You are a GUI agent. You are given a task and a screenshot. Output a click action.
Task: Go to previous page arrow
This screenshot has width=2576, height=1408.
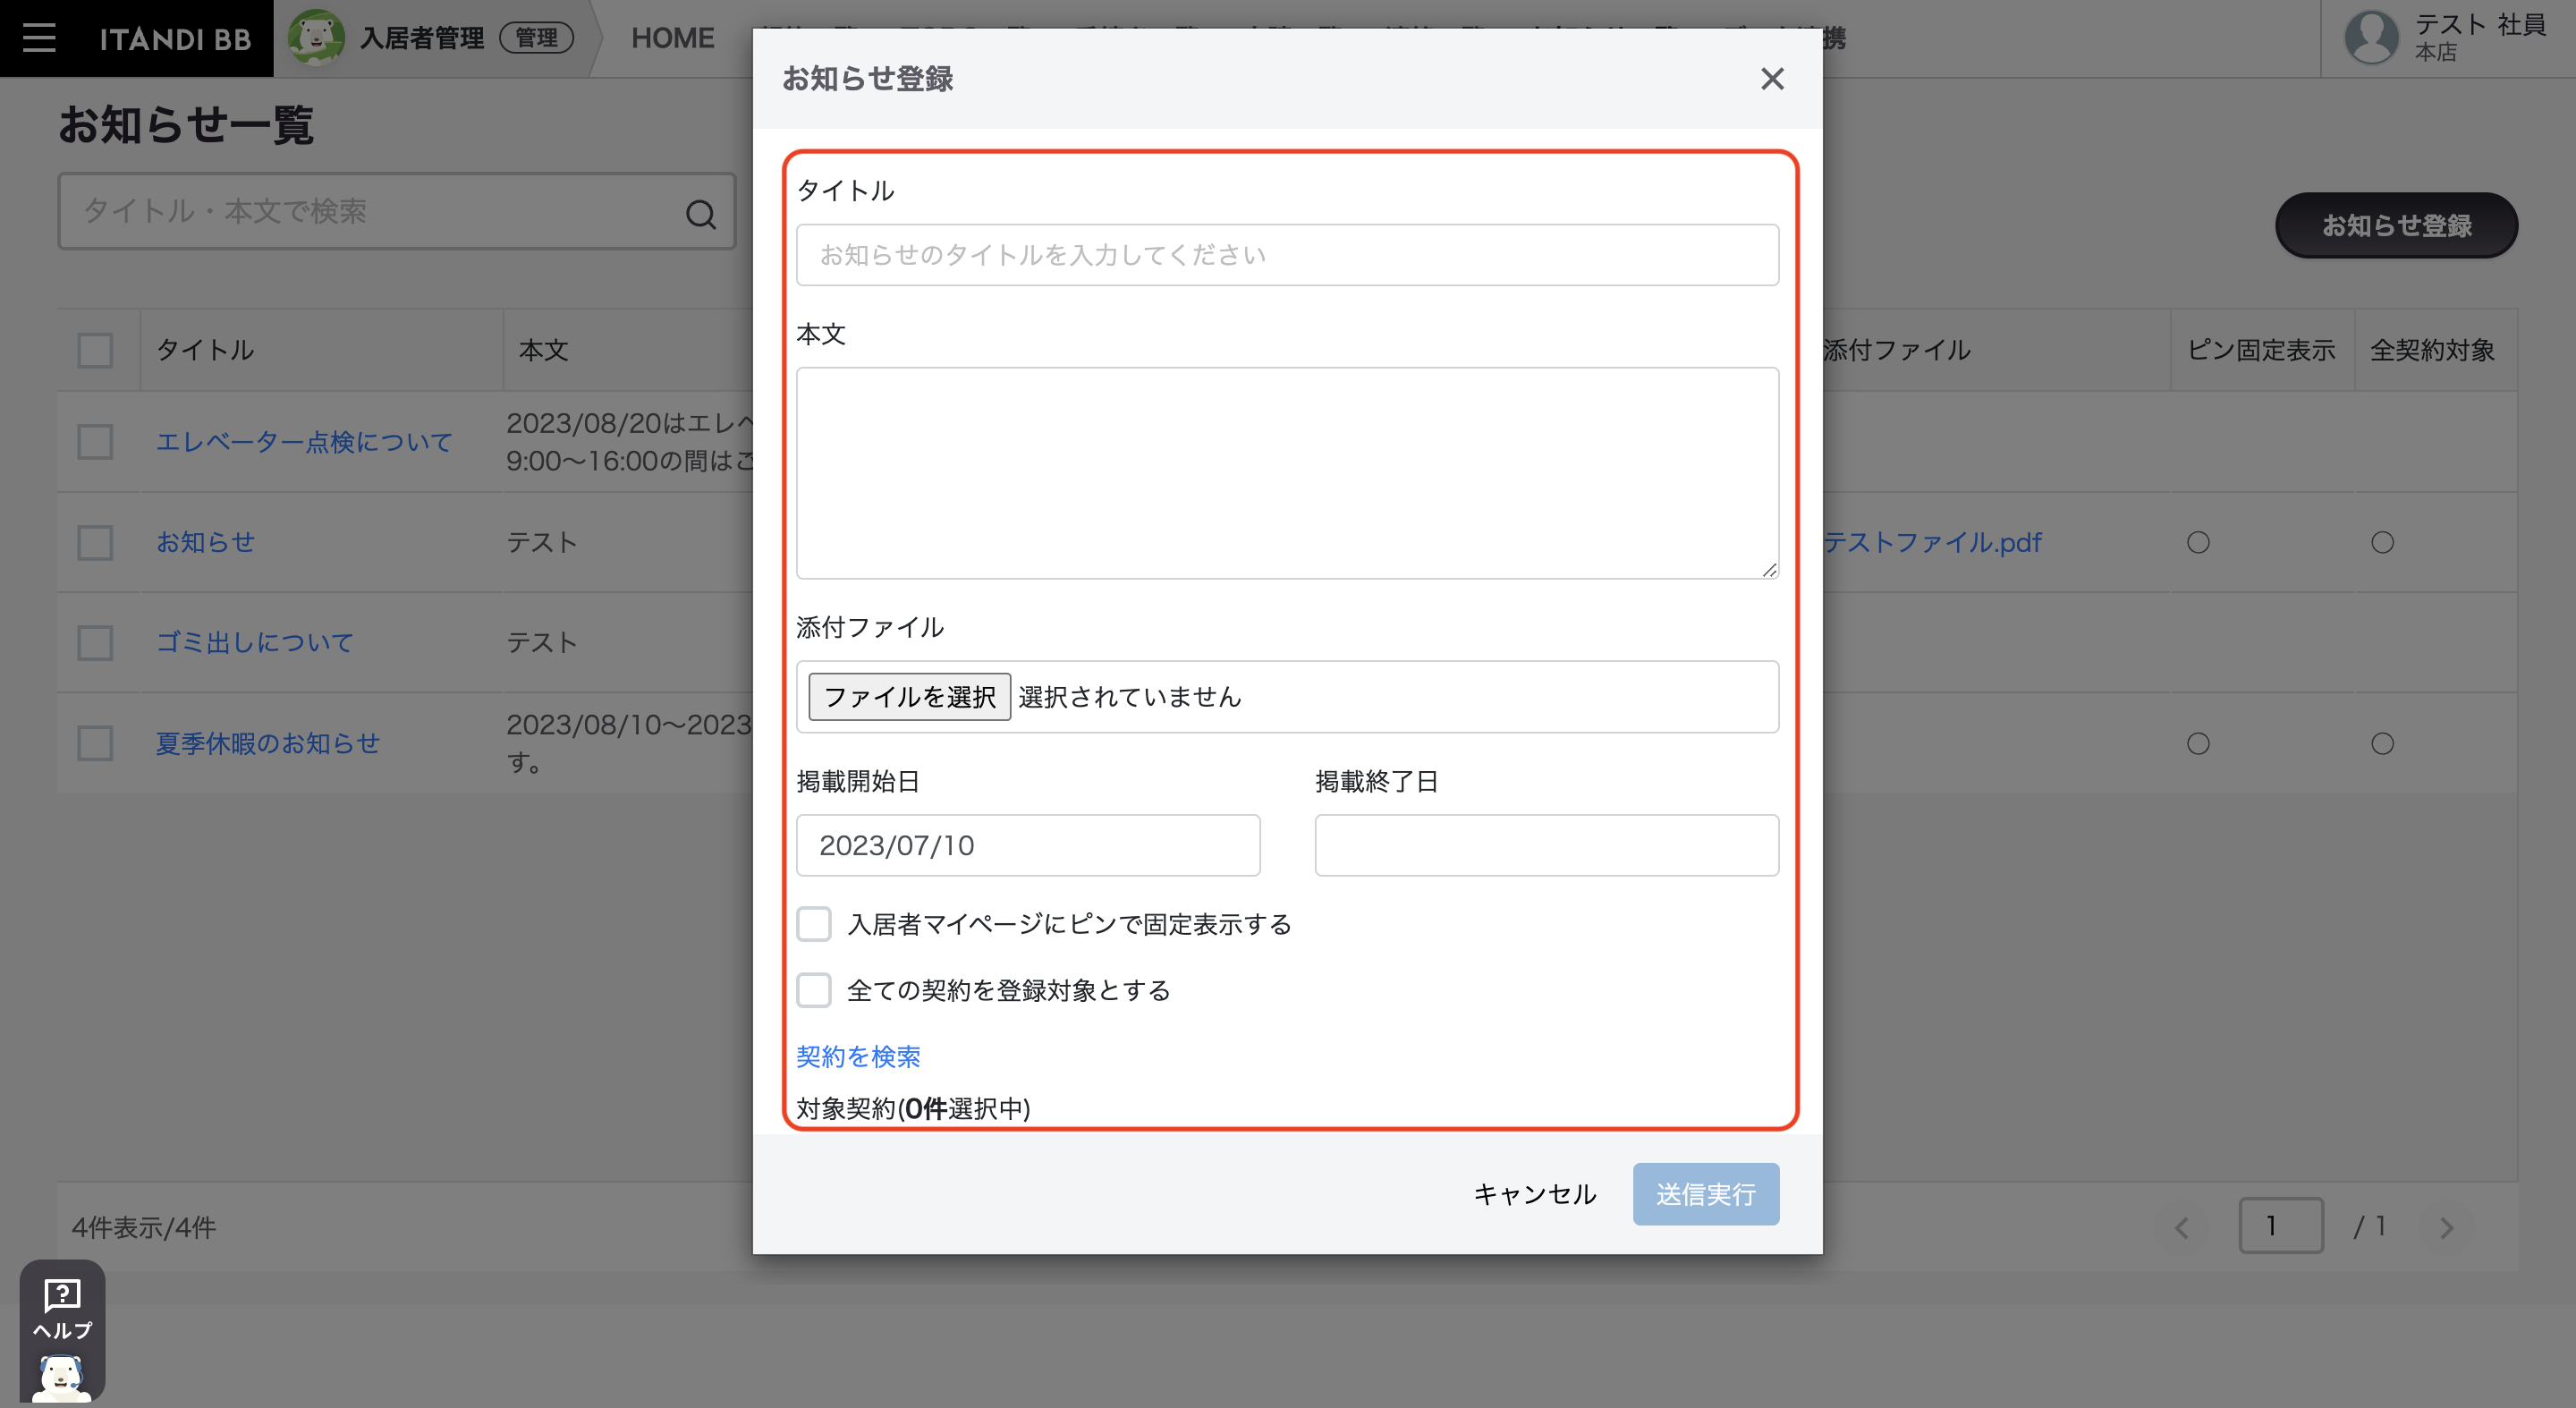point(2182,1227)
